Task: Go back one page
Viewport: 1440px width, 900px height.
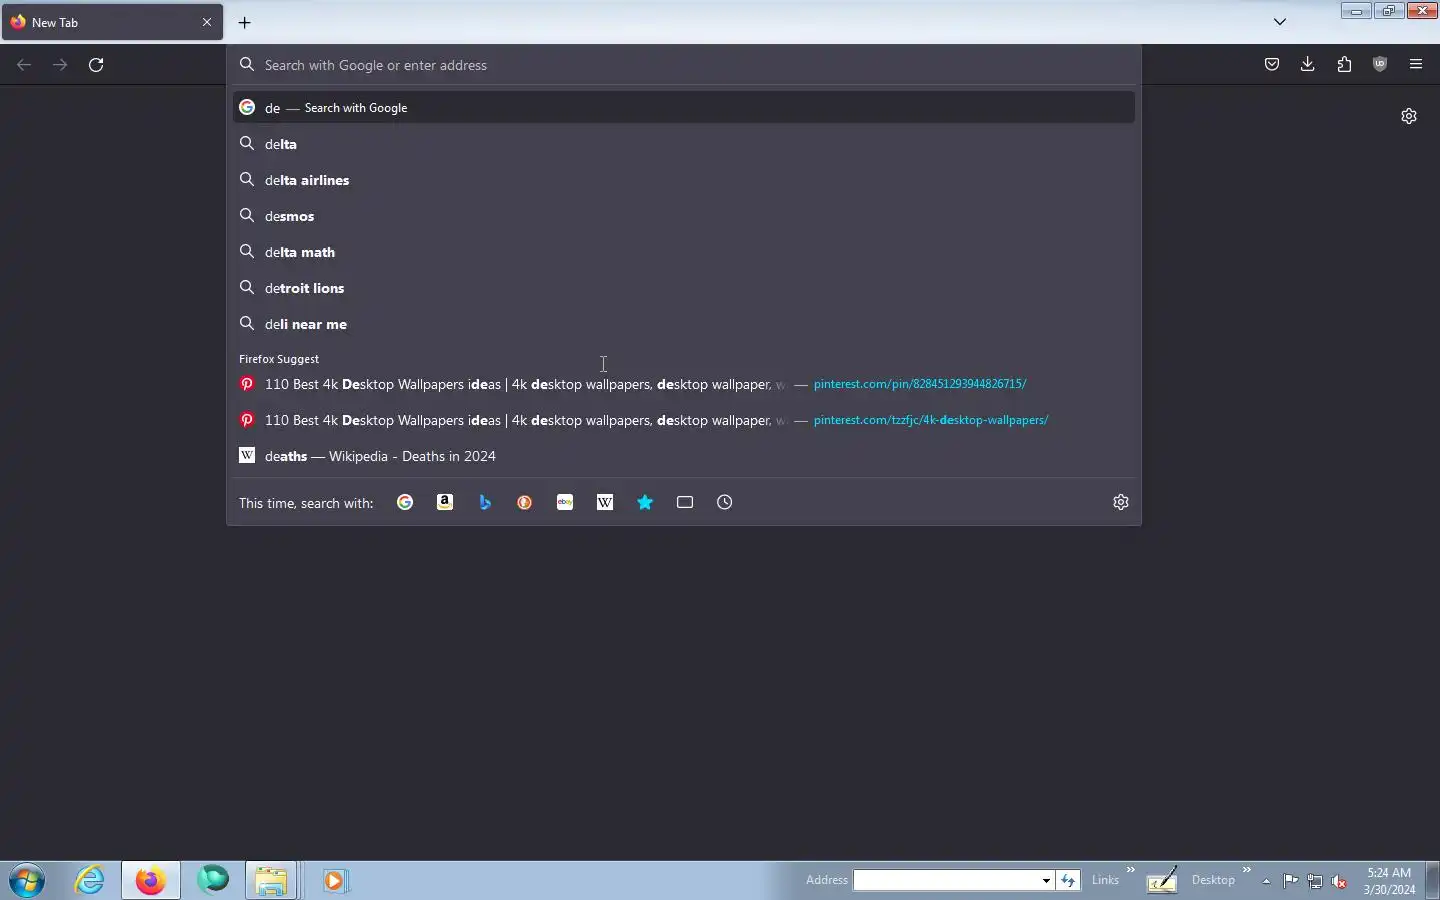Action: coord(24,64)
